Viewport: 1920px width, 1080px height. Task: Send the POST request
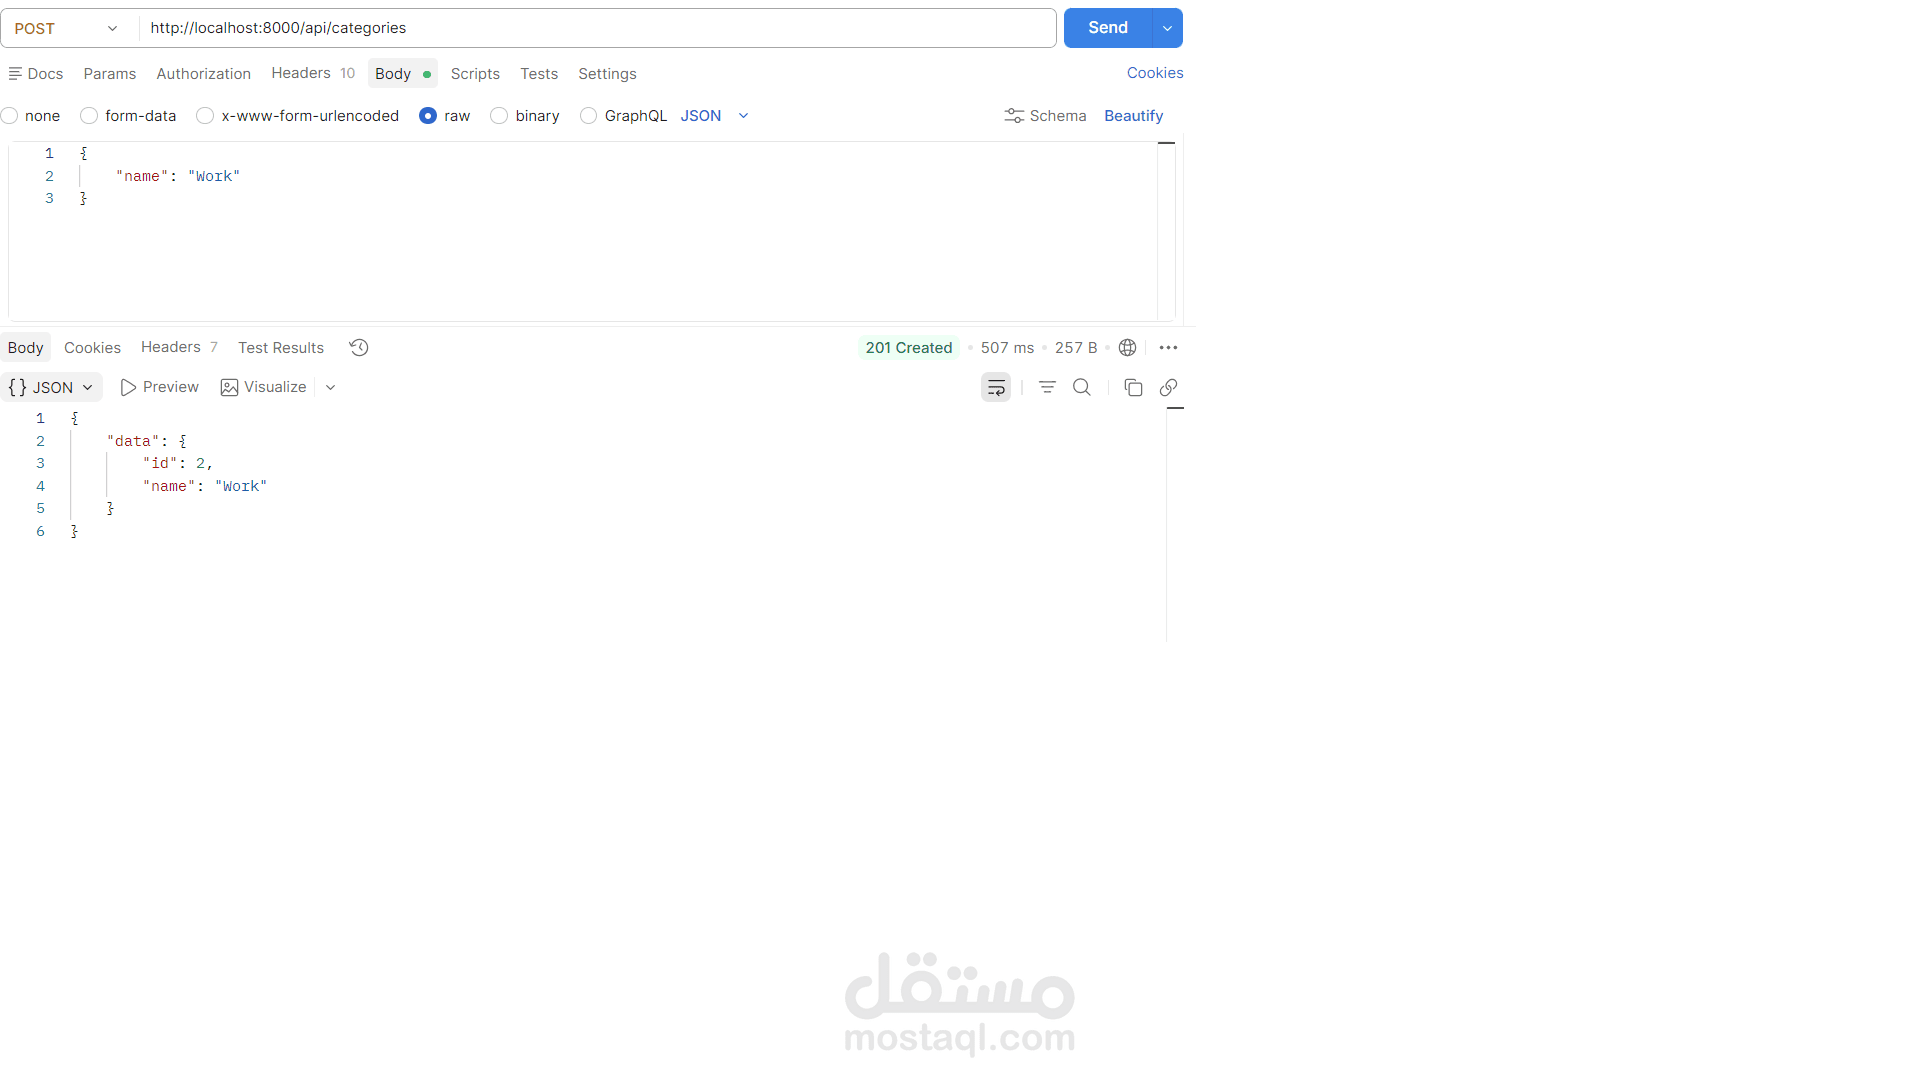coord(1107,28)
